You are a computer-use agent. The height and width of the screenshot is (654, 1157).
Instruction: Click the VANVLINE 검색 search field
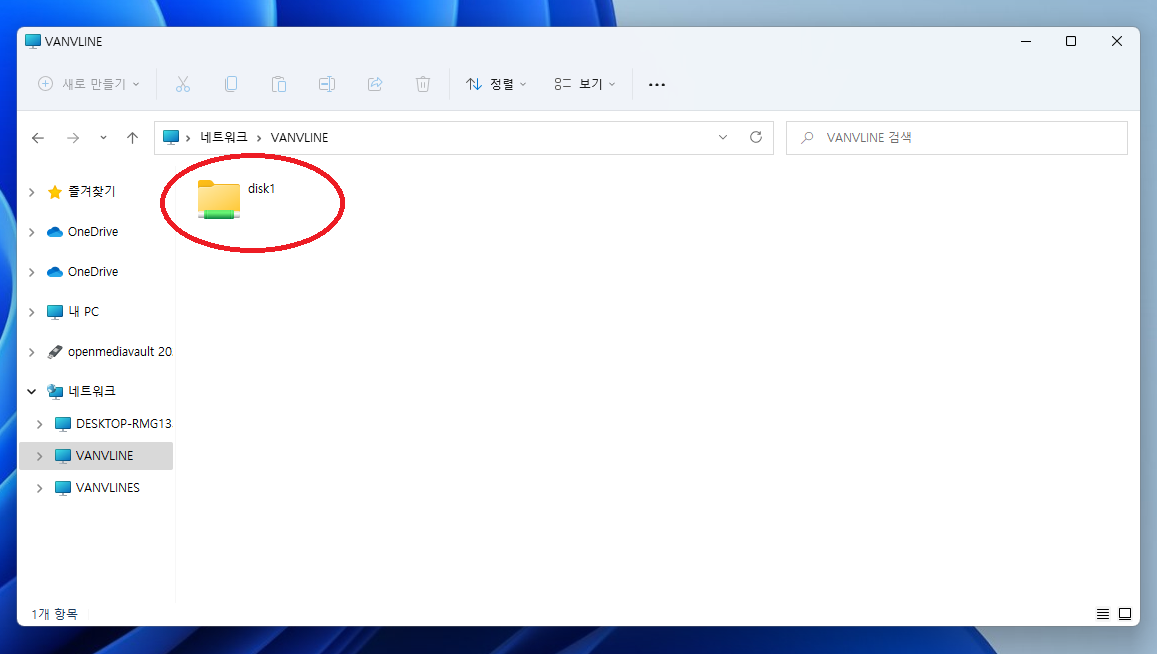coord(956,137)
